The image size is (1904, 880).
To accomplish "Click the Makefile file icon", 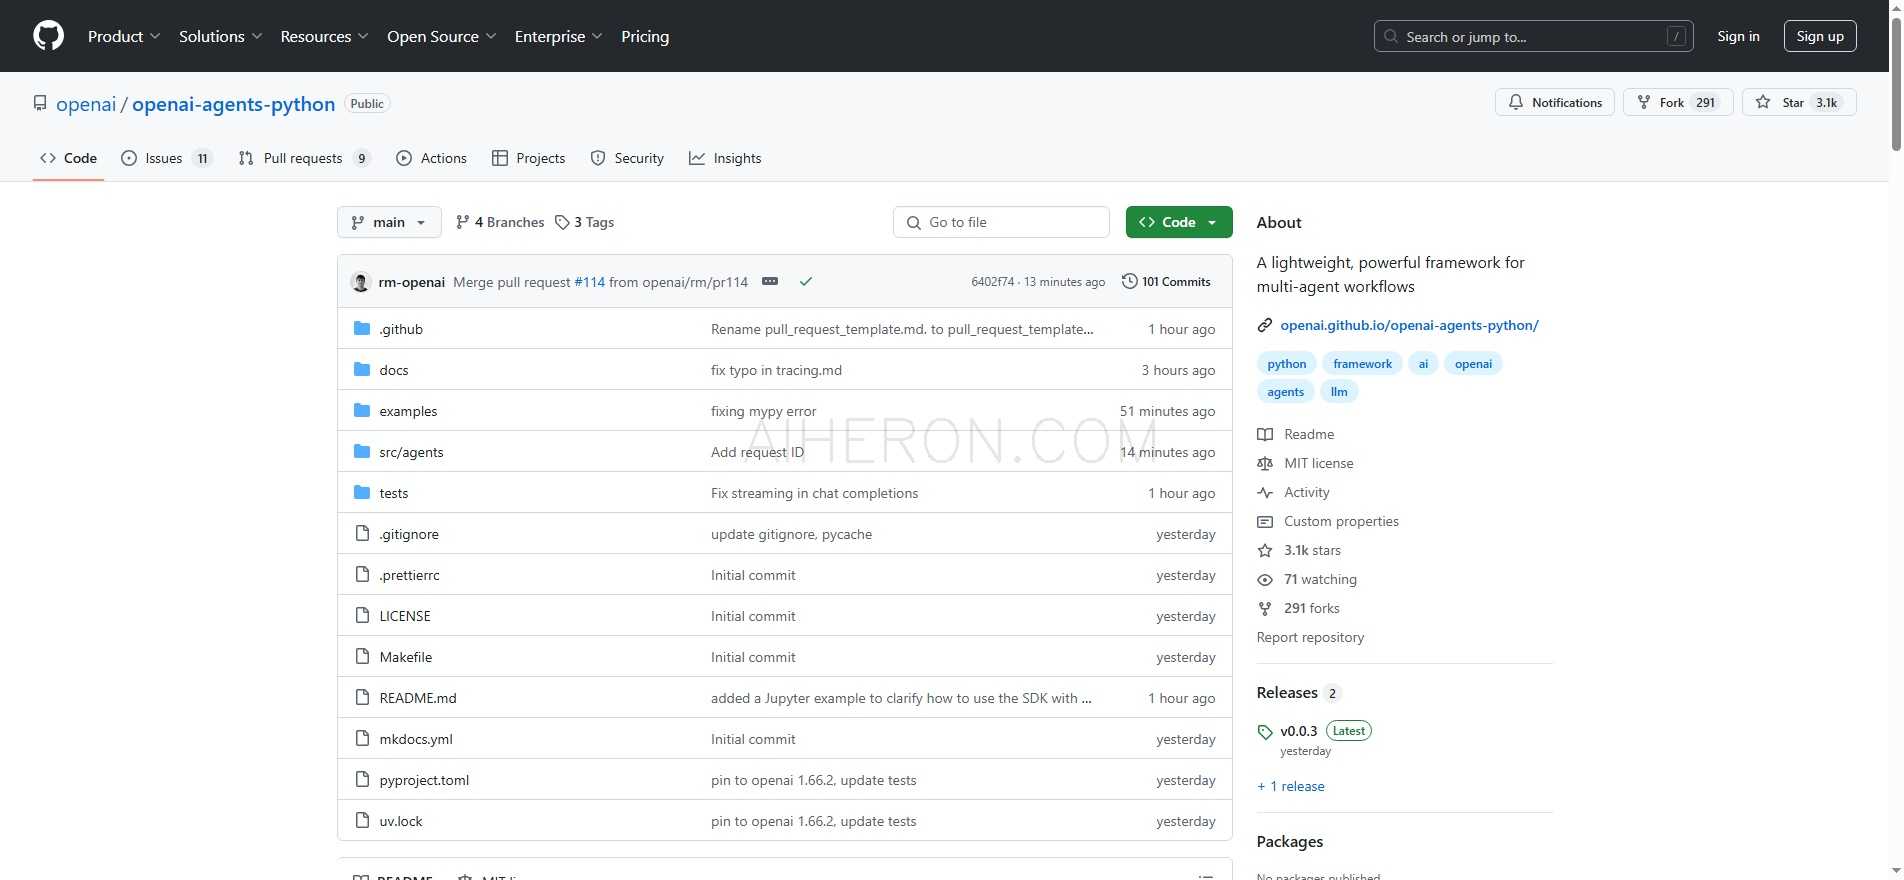I will point(362,657).
